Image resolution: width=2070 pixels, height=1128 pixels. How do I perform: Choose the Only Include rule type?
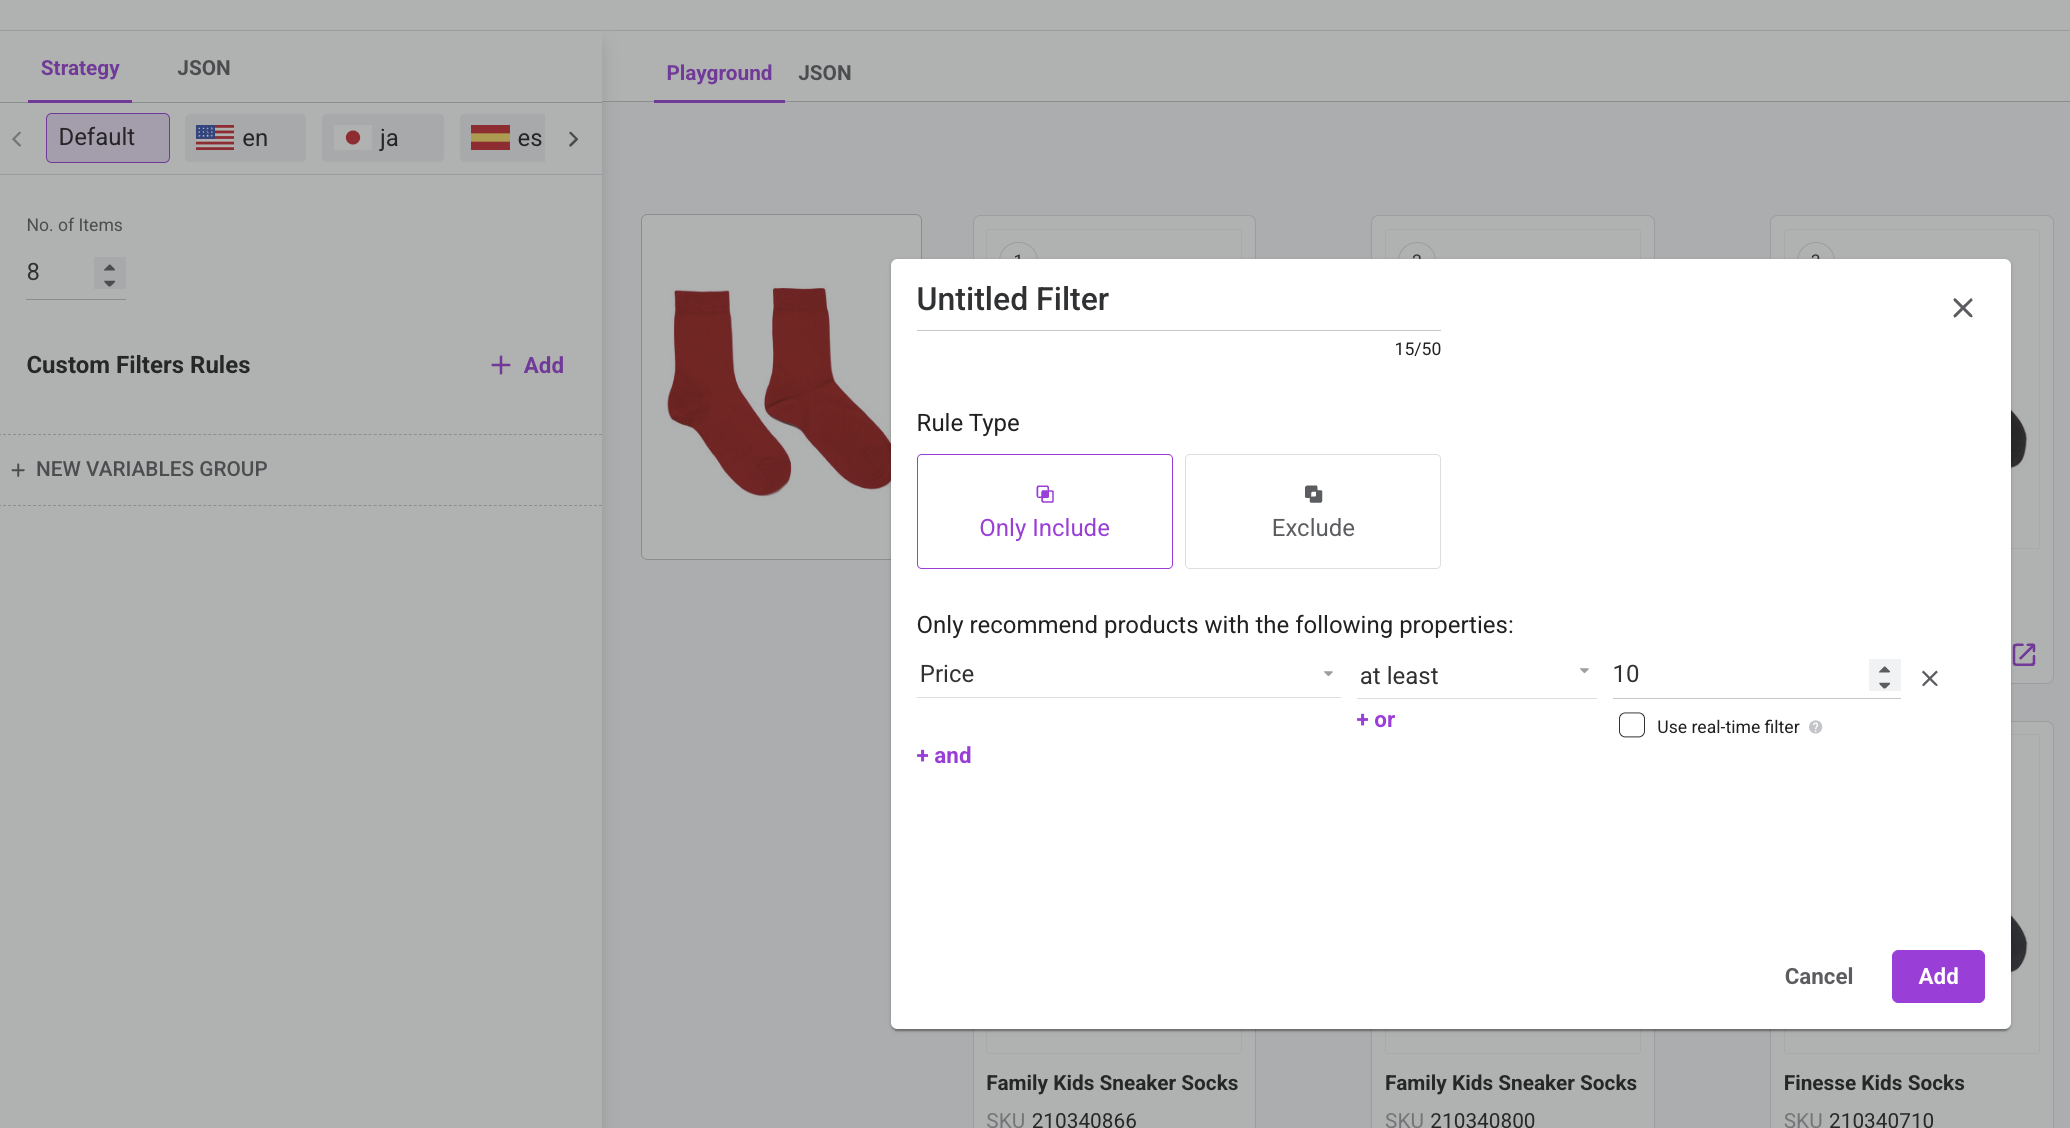(1044, 511)
